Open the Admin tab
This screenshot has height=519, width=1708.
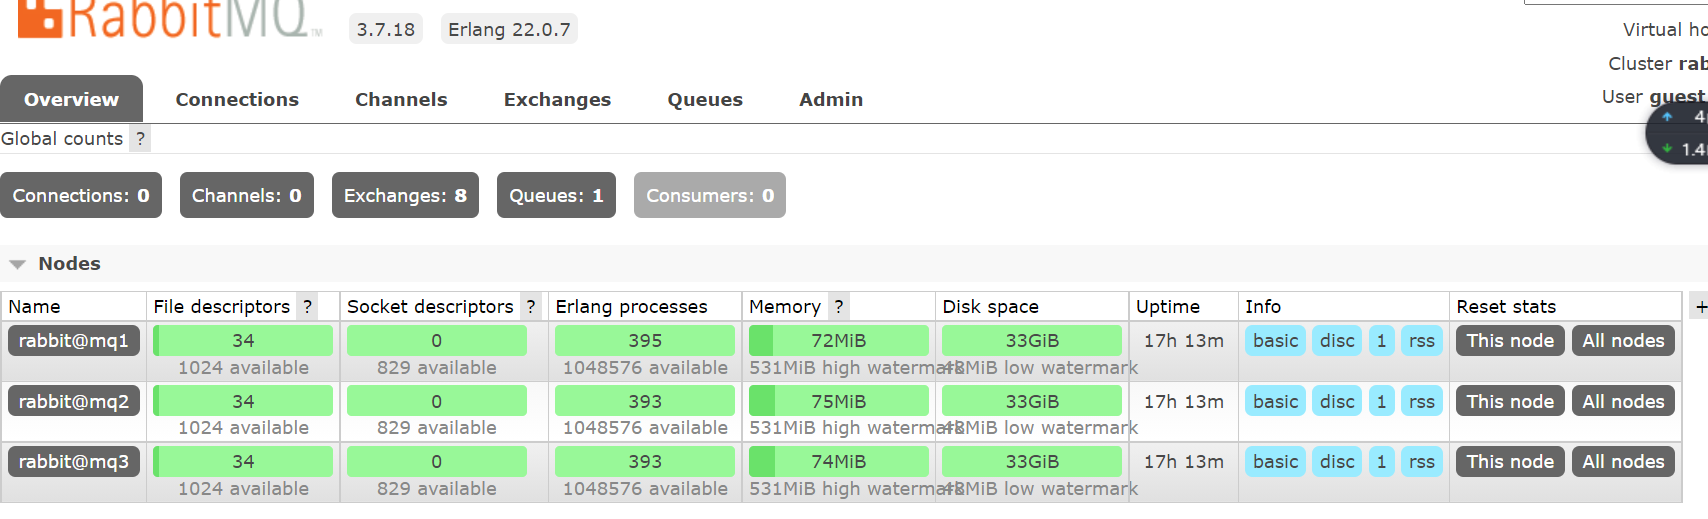831,99
